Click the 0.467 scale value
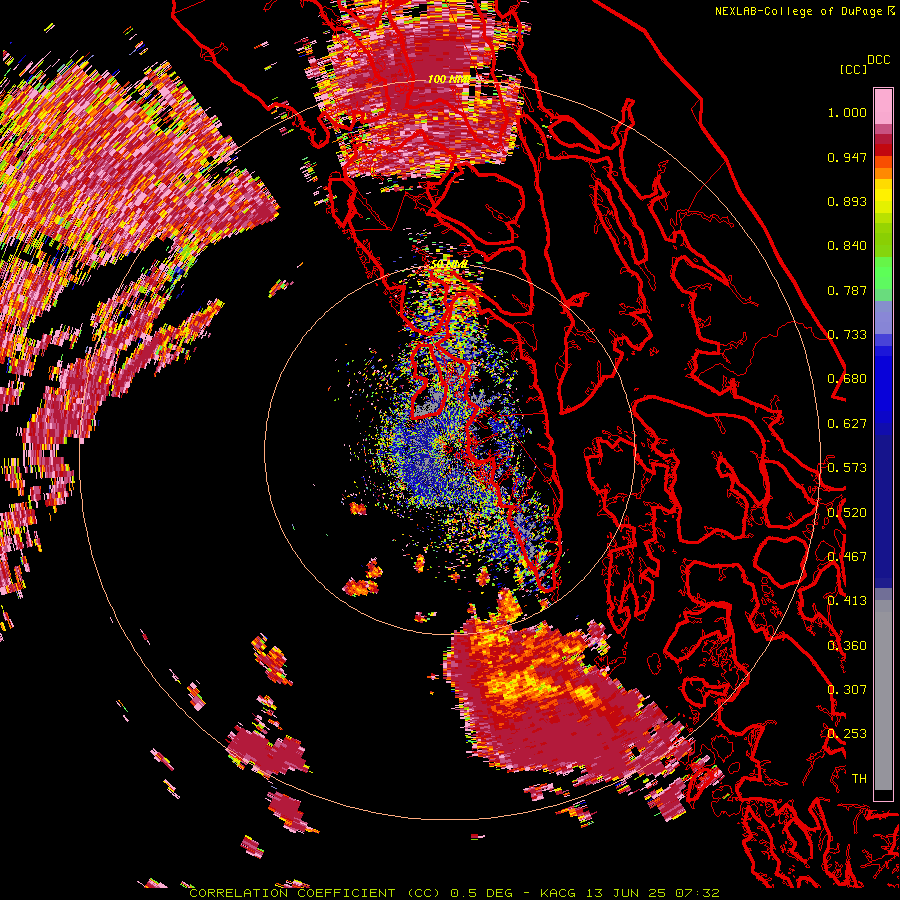The height and width of the screenshot is (900, 900). coord(847,557)
